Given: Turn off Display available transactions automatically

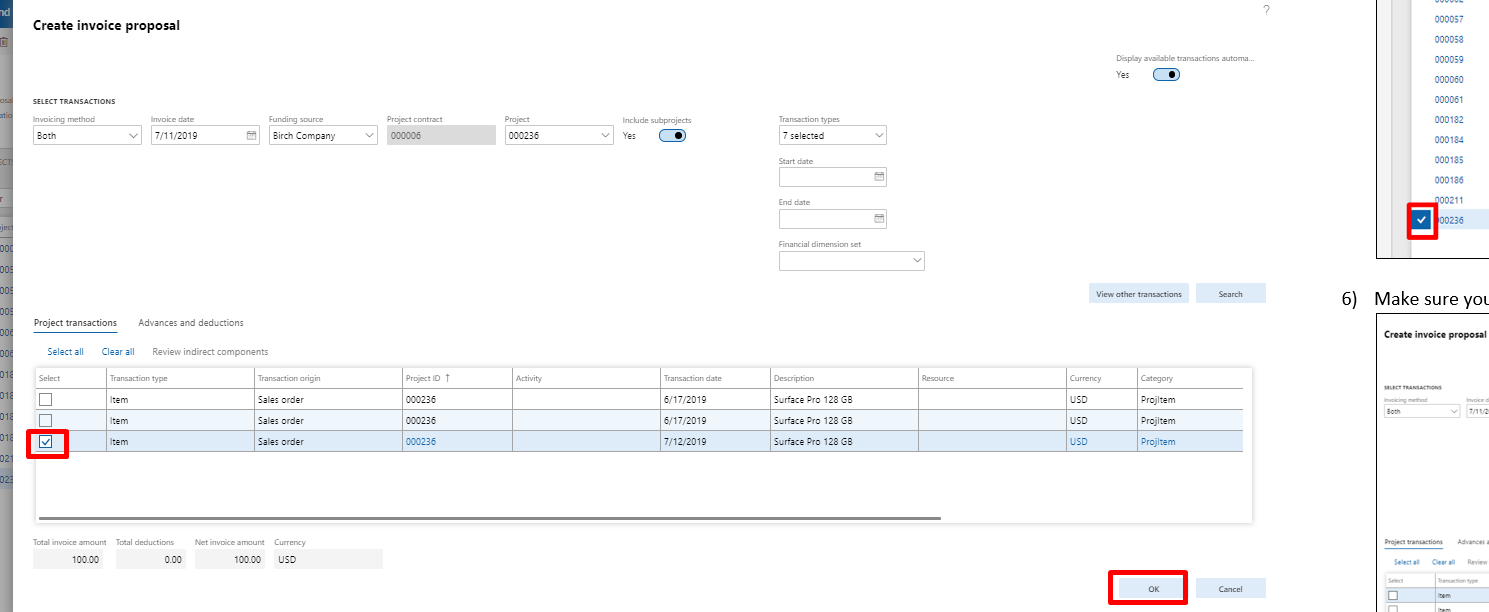Looking at the screenshot, I should (1165, 74).
